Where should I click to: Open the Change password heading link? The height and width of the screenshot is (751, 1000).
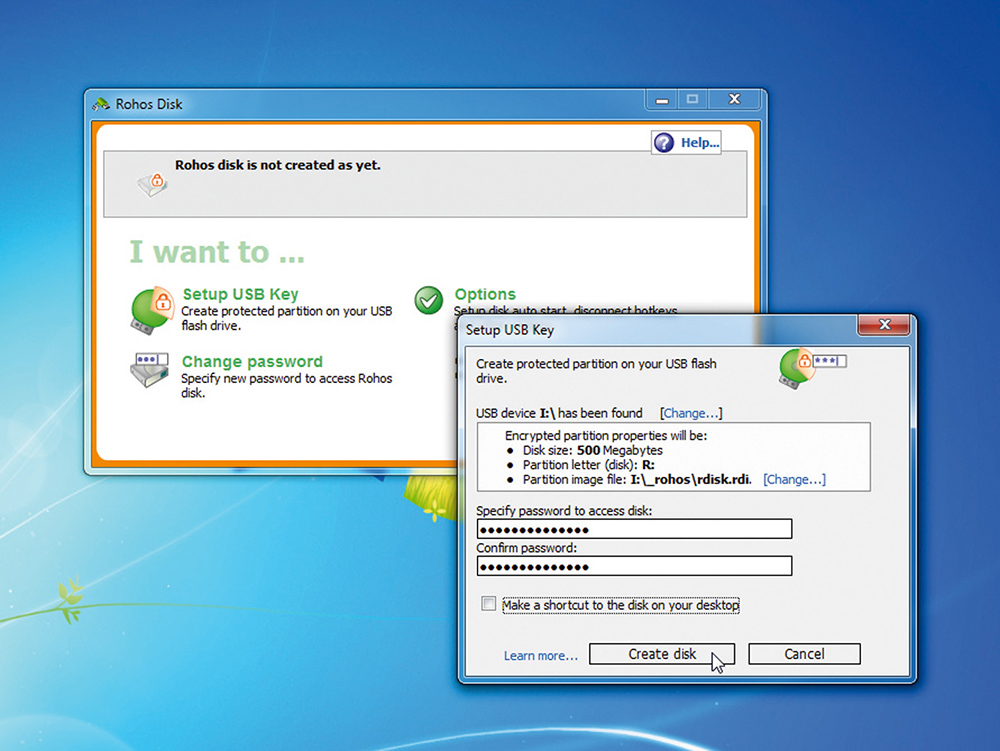(x=252, y=361)
